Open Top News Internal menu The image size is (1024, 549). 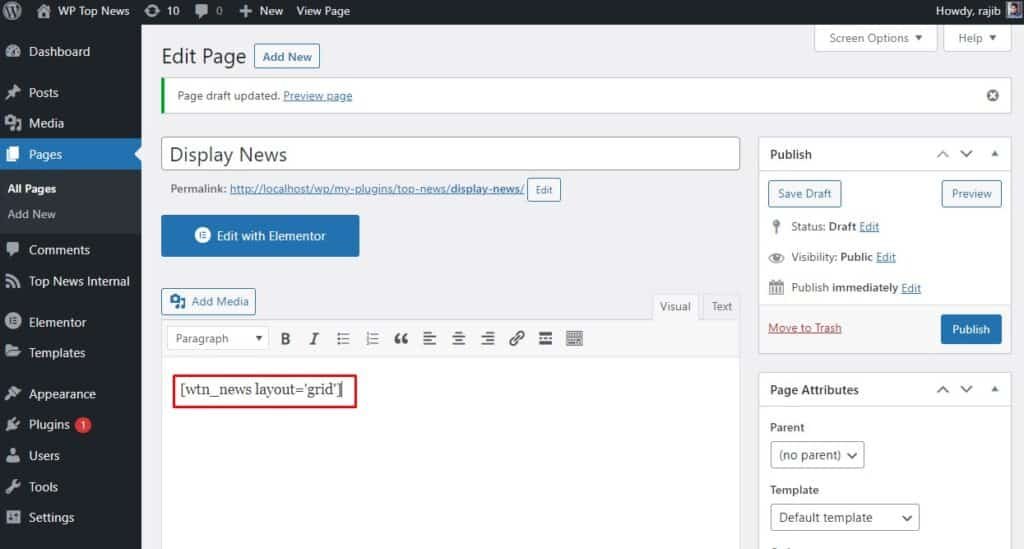coord(78,281)
